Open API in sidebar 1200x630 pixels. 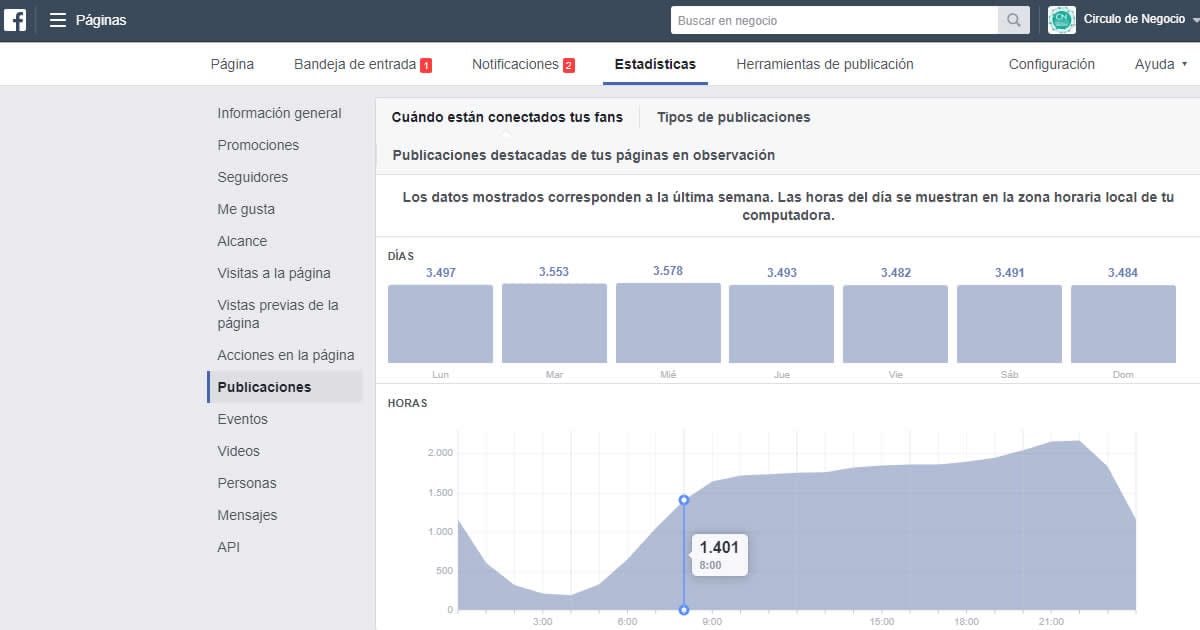coord(229,547)
